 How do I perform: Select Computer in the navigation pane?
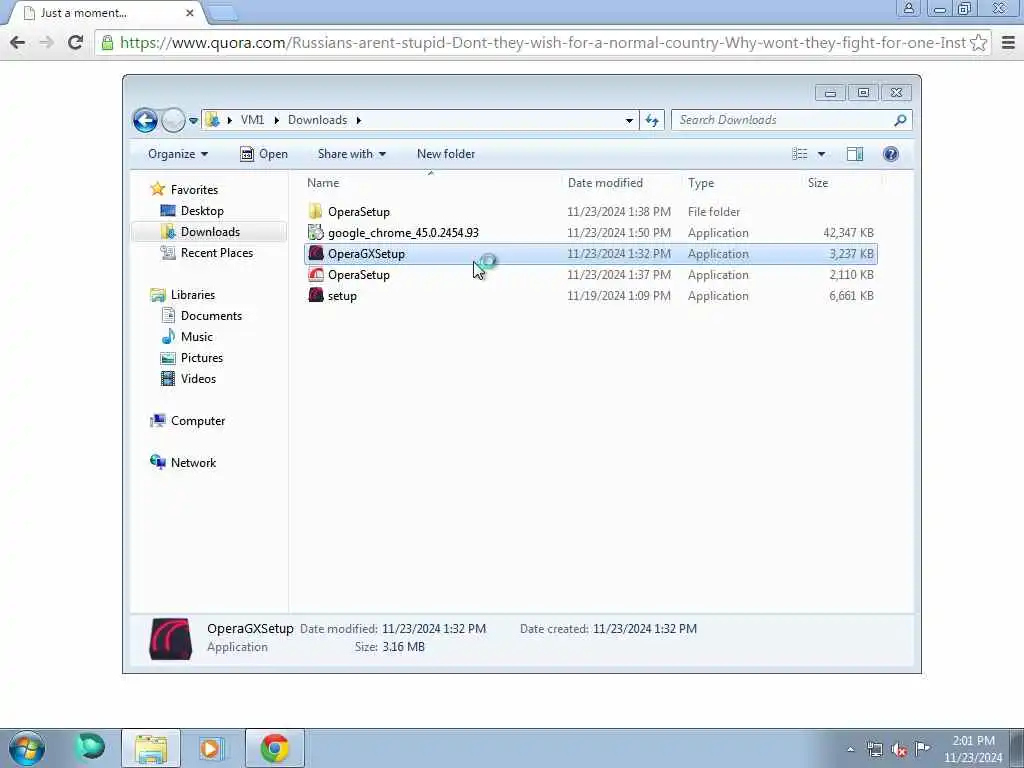pyautogui.click(x=187, y=421)
